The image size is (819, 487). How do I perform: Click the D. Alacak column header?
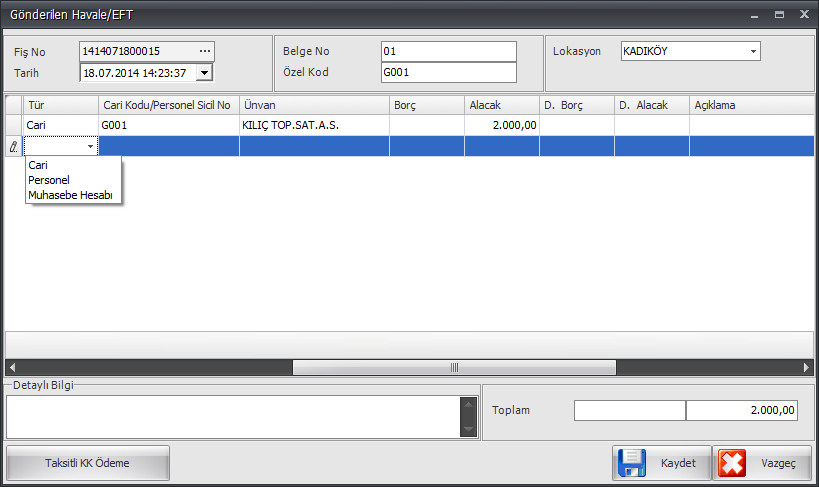click(x=652, y=105)
